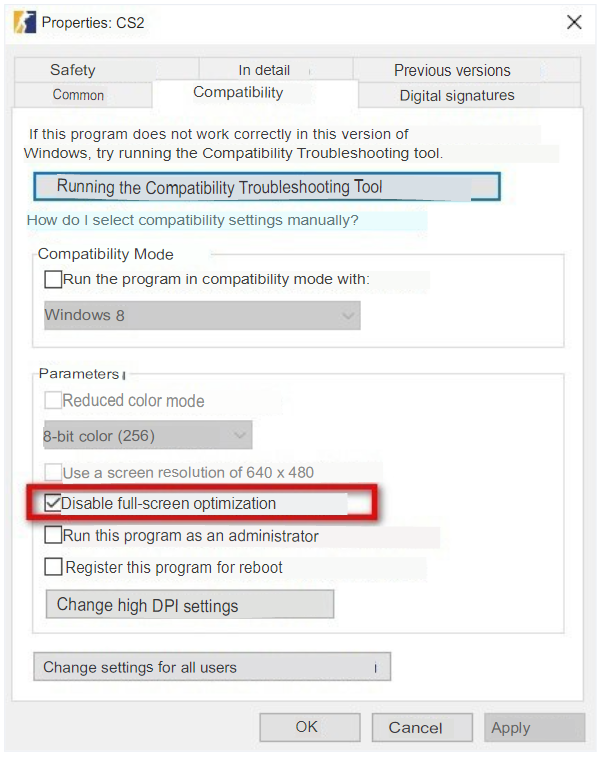600x757 pixels.
Task: Go to the Previous versions tab
Action: pos(452,70)
